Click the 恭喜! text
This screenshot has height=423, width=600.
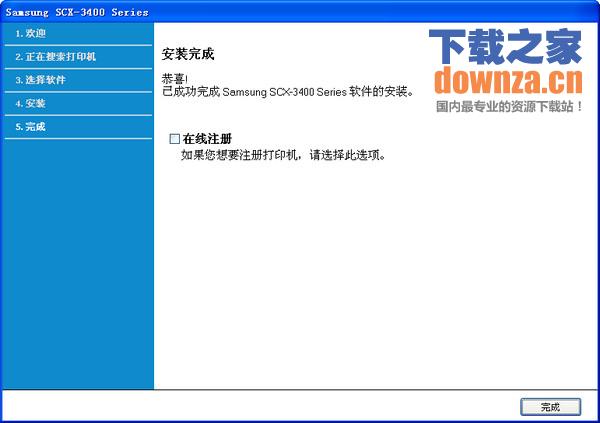[x=175, y=79]
